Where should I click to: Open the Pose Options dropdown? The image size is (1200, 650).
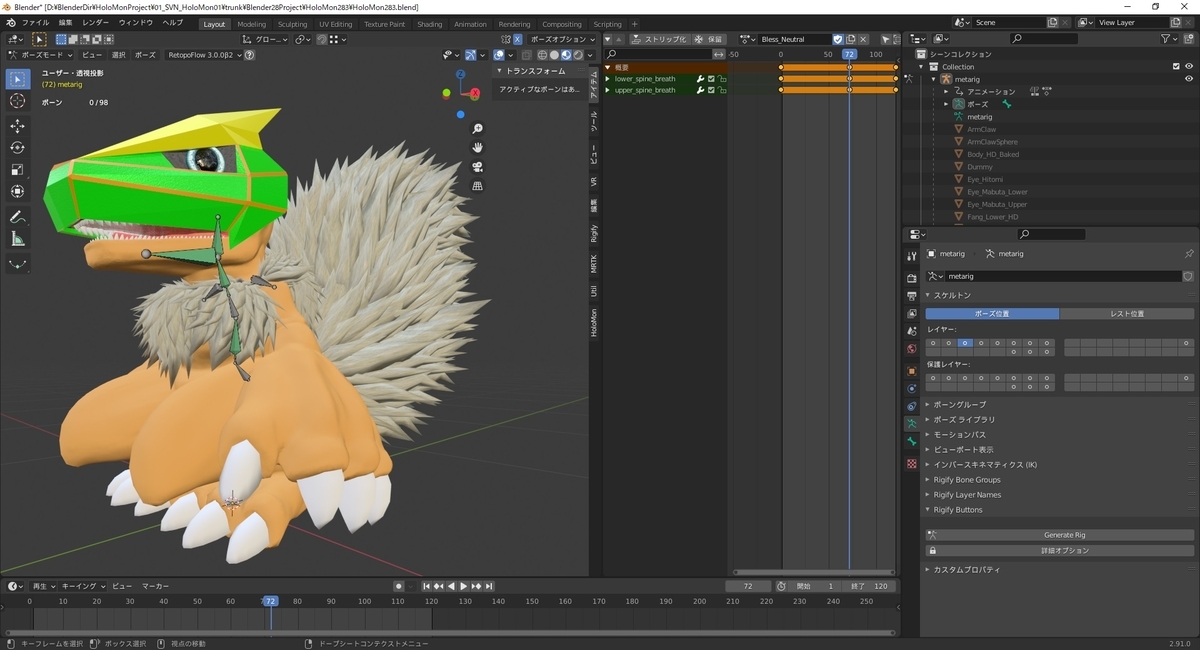coord(562,39)
